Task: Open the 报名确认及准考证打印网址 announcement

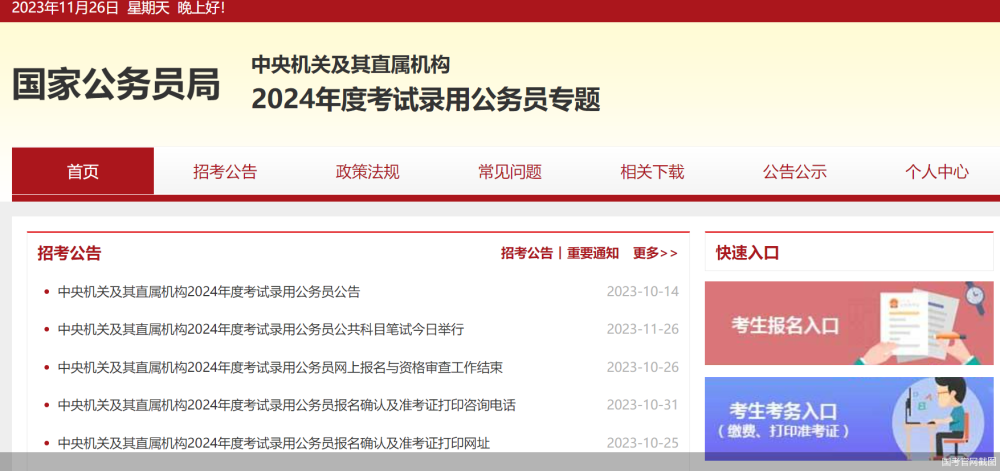Action: [274, 443]
